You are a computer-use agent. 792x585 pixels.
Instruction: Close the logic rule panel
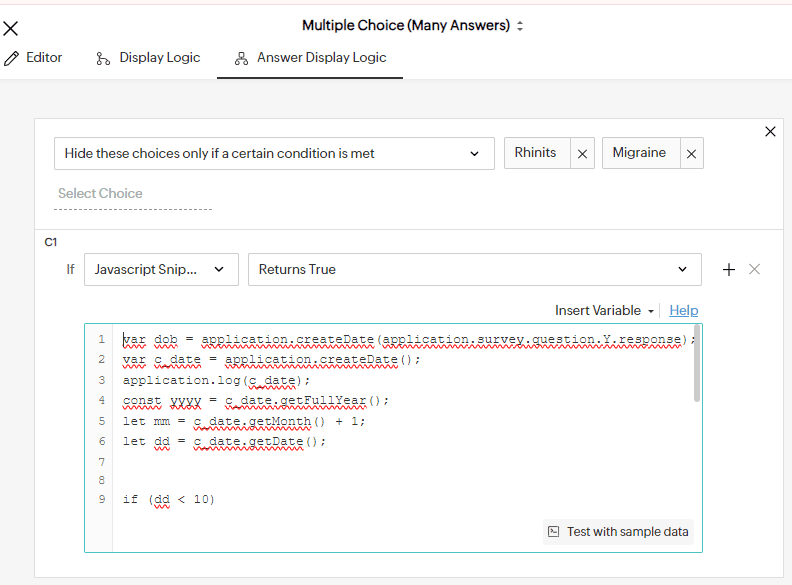pos(770,131)
